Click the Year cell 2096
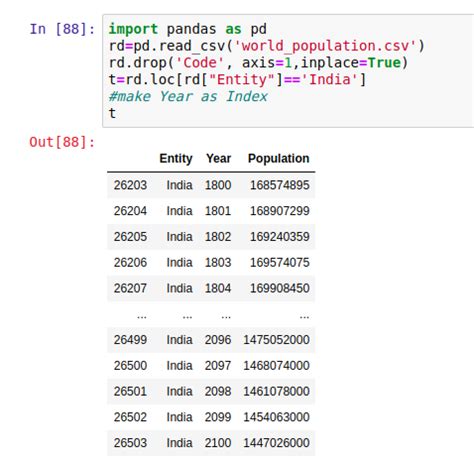 tap(218, 340)
